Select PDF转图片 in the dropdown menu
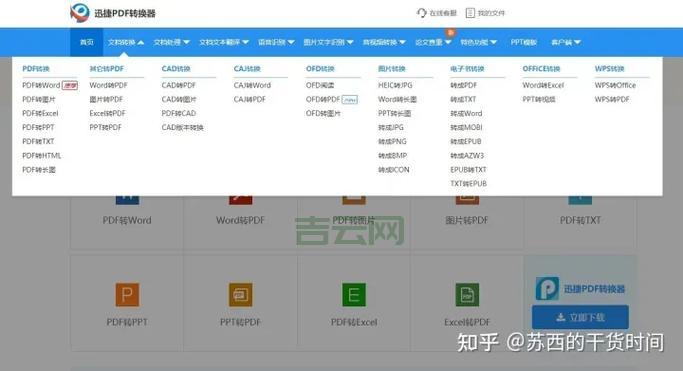The image size is (683, 371). 39,99
